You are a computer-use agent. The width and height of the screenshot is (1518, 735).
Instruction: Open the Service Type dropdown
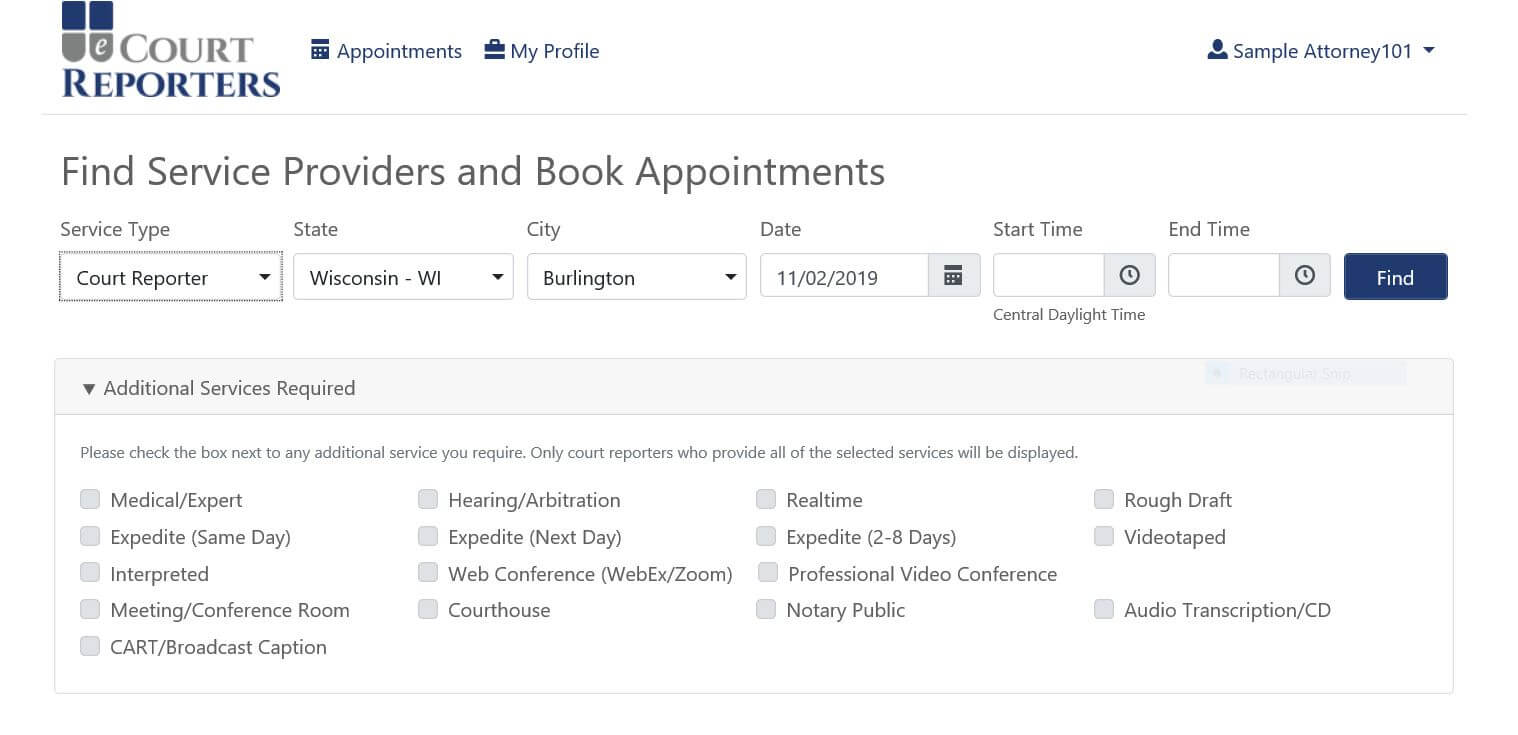pos(171,277)
